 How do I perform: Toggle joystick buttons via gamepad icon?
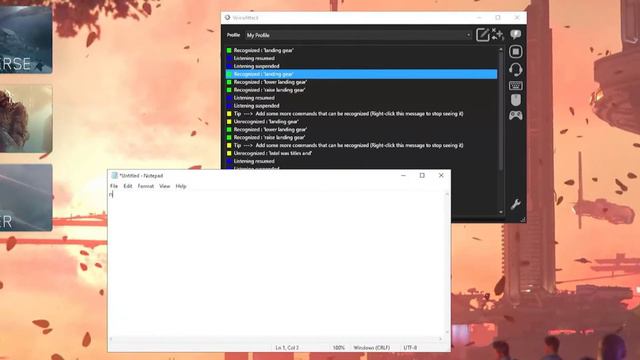pos(516,116)
